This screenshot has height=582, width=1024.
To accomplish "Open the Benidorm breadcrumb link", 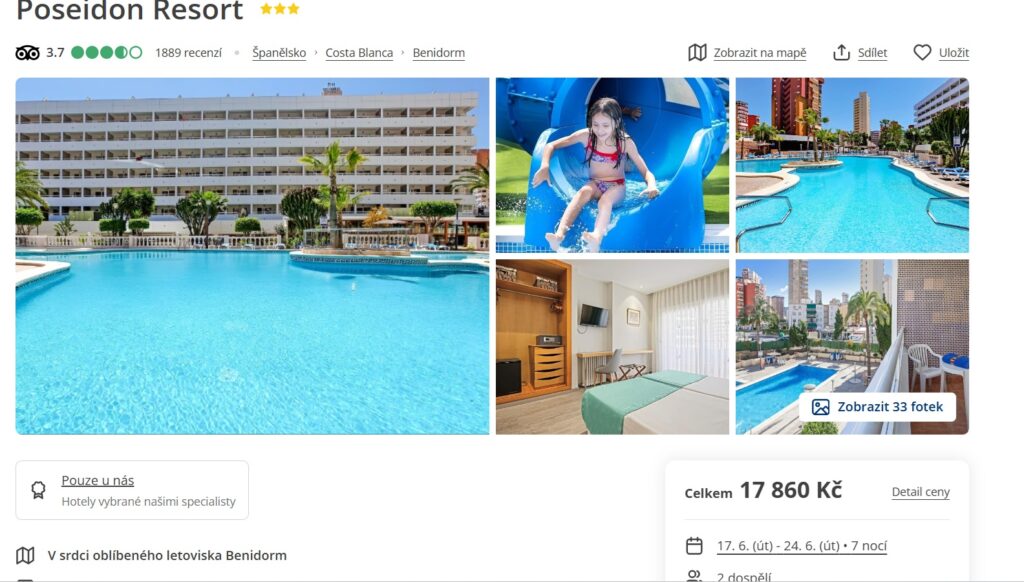I will (438, 53).
